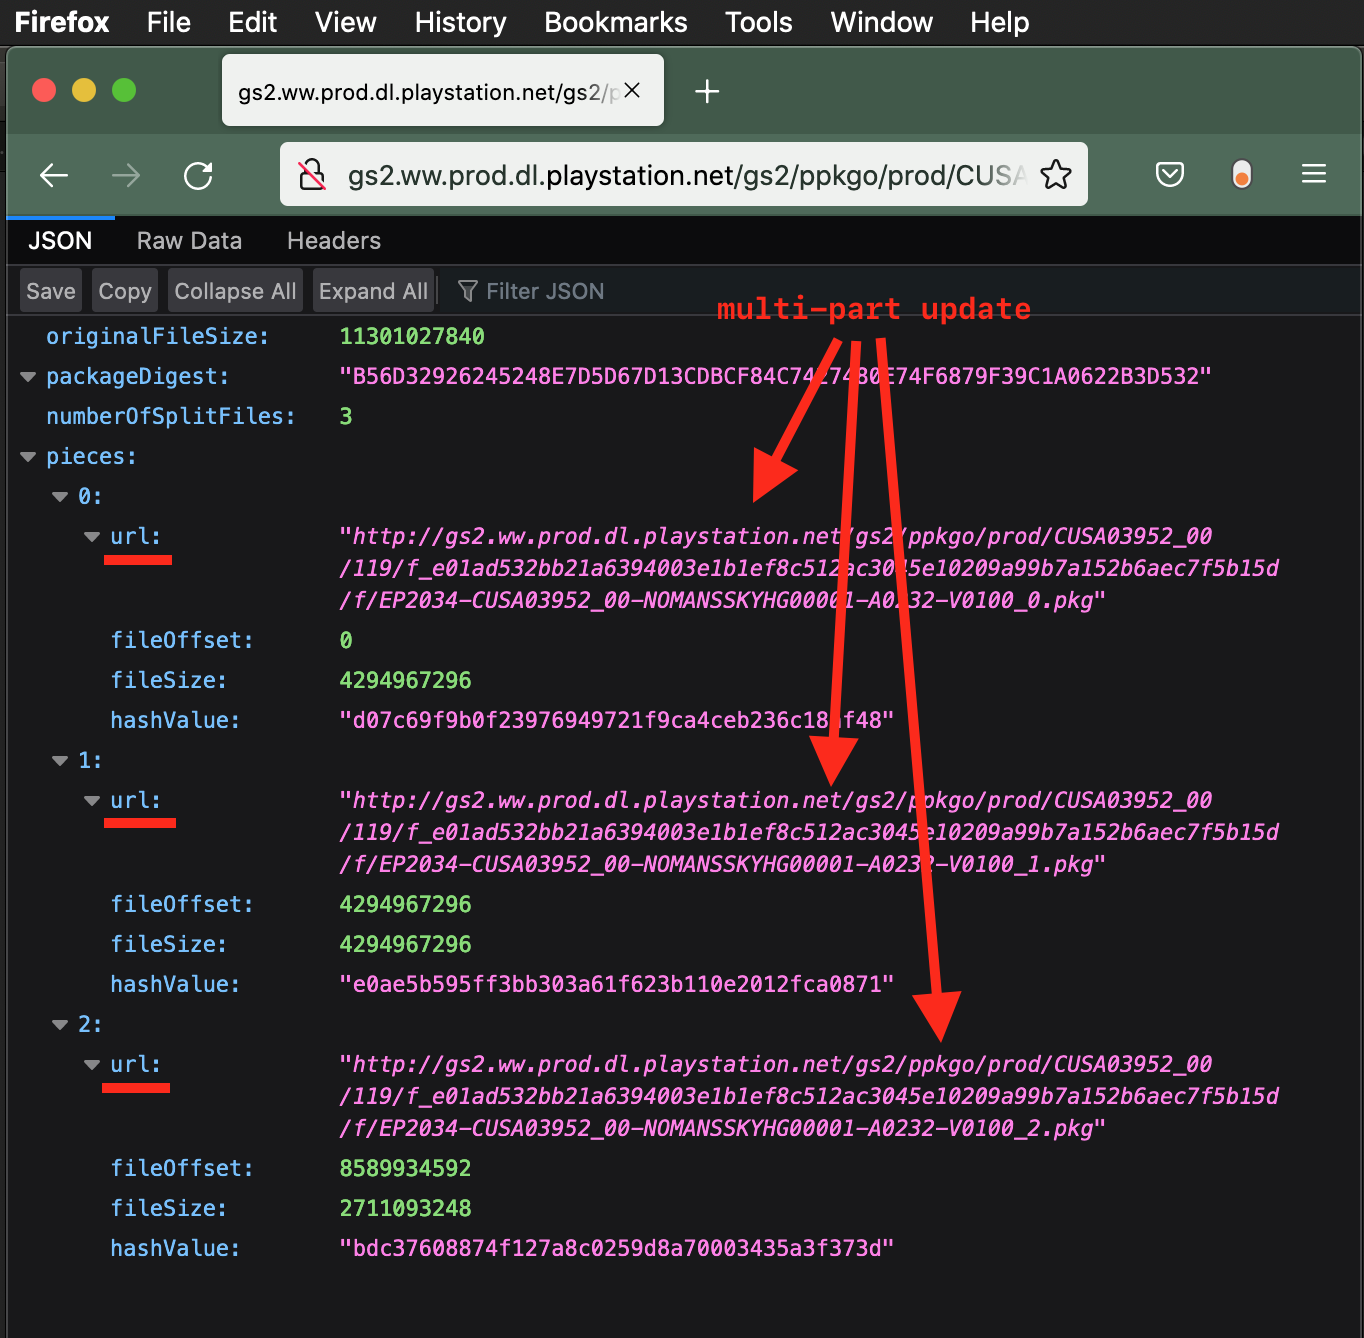This screenshot has width=1364, height=1338.
Task: Click the numberOfSplitFiles key
Action: tap(171, 417)
